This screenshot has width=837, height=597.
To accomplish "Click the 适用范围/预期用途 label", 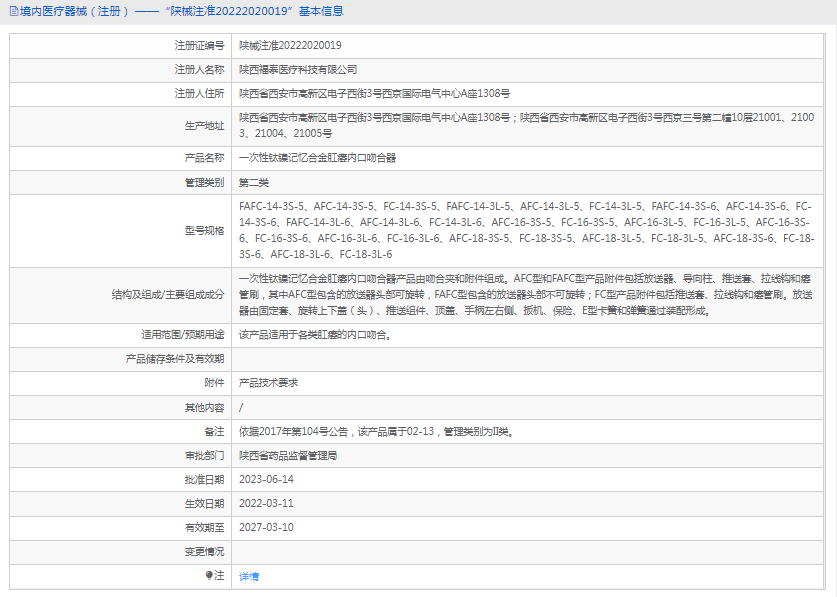I will click(x=183, y=335).
